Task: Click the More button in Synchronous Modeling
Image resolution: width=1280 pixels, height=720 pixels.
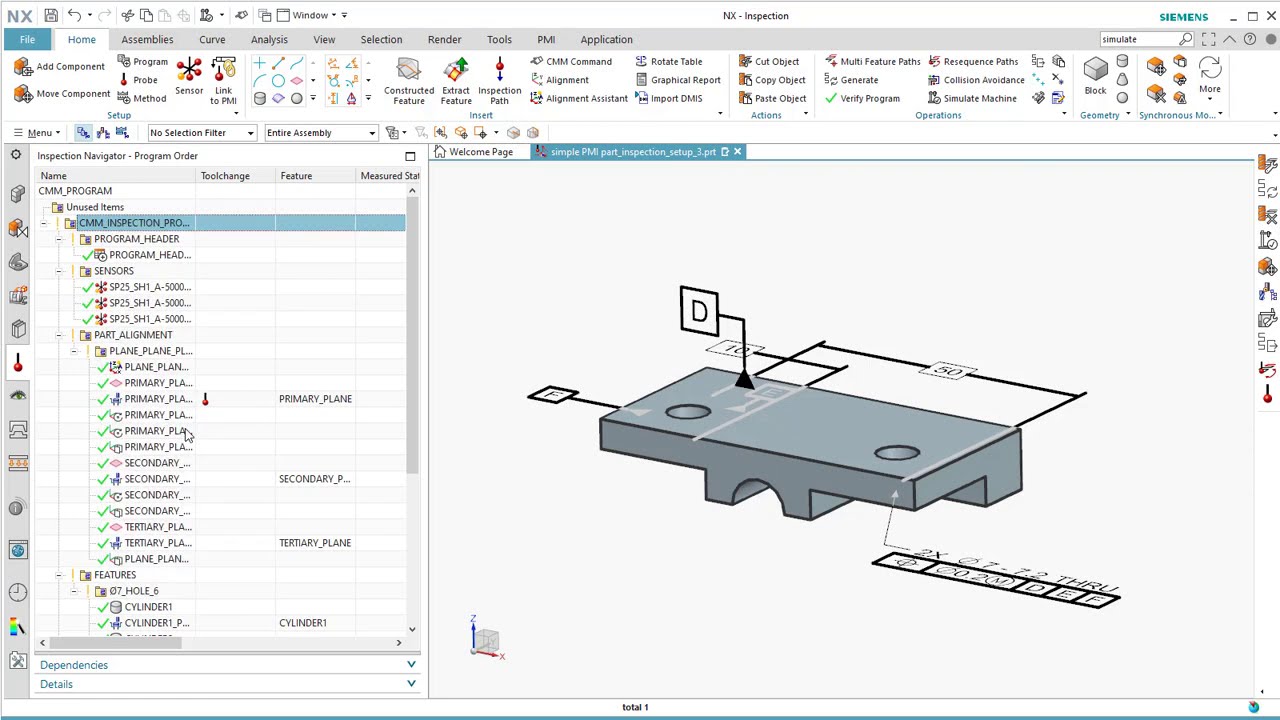Action: click(x=1210, y=77)
